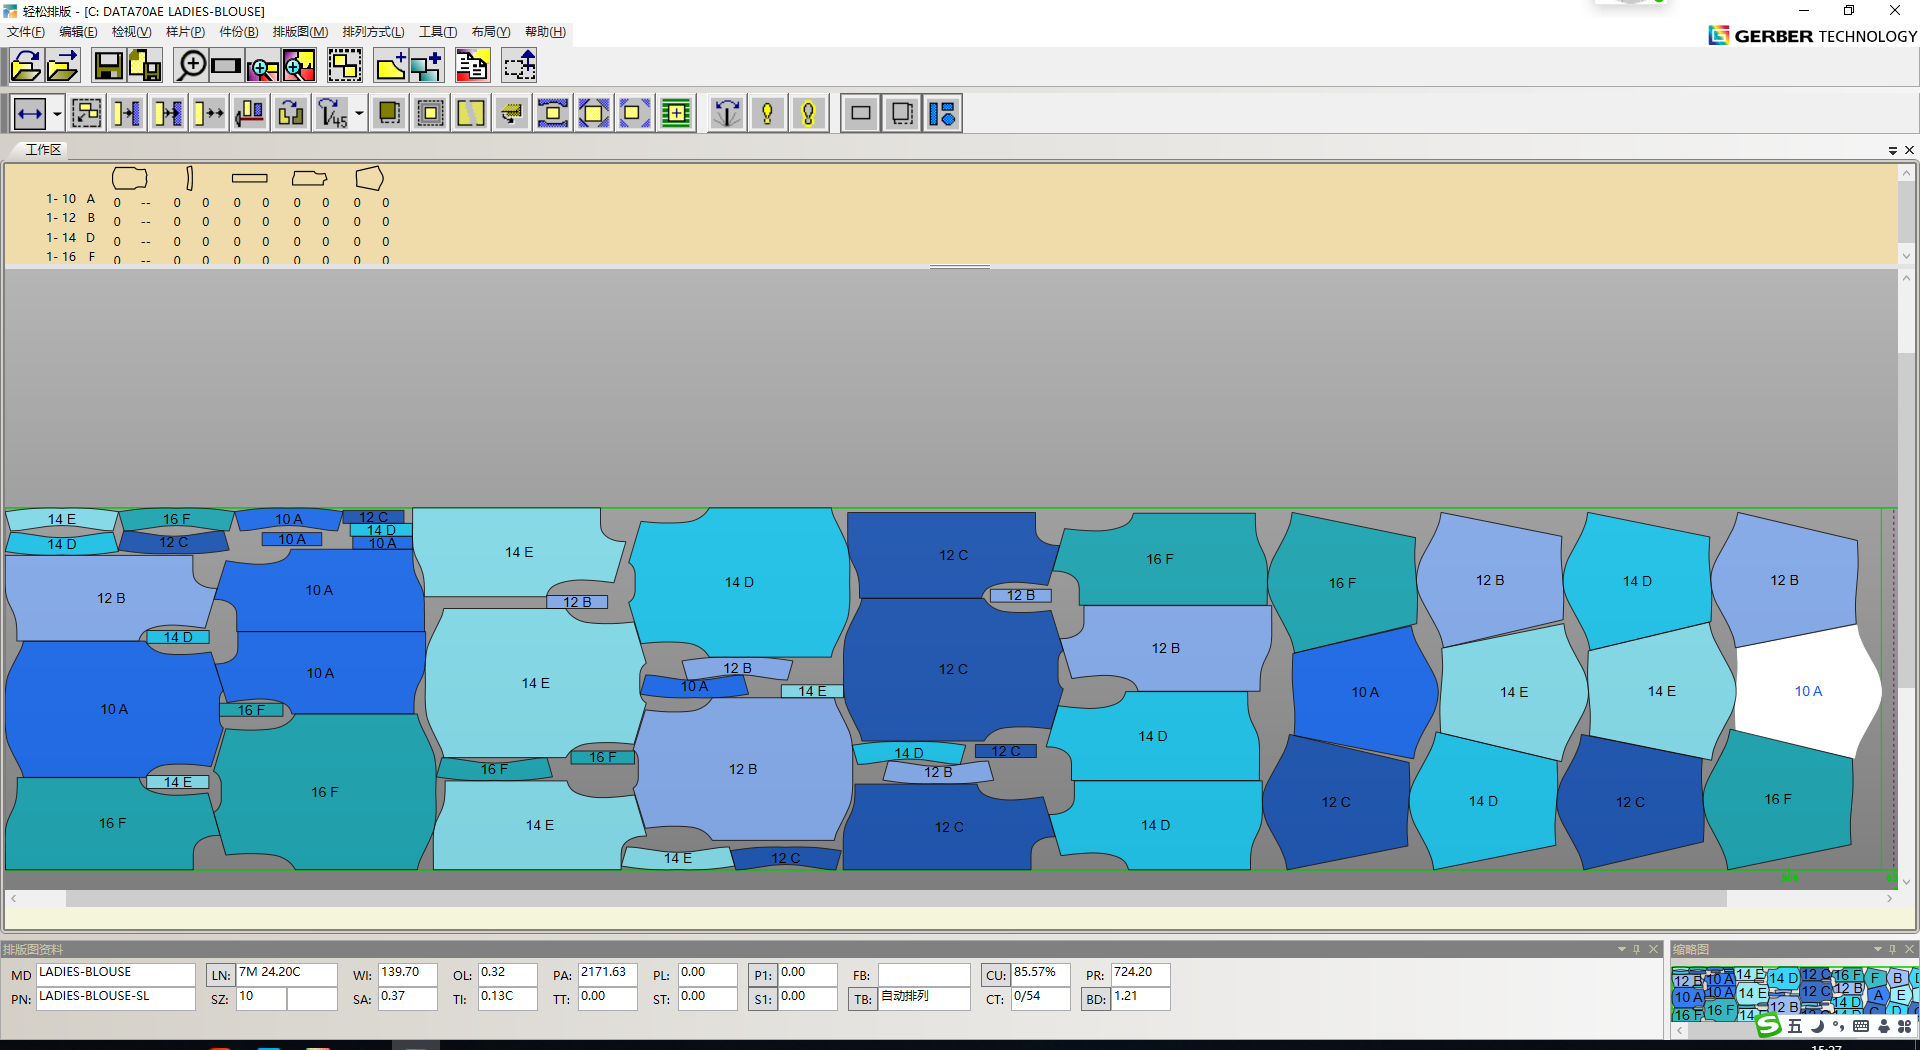Open the 排版图(M) menu

coord(300,32)
